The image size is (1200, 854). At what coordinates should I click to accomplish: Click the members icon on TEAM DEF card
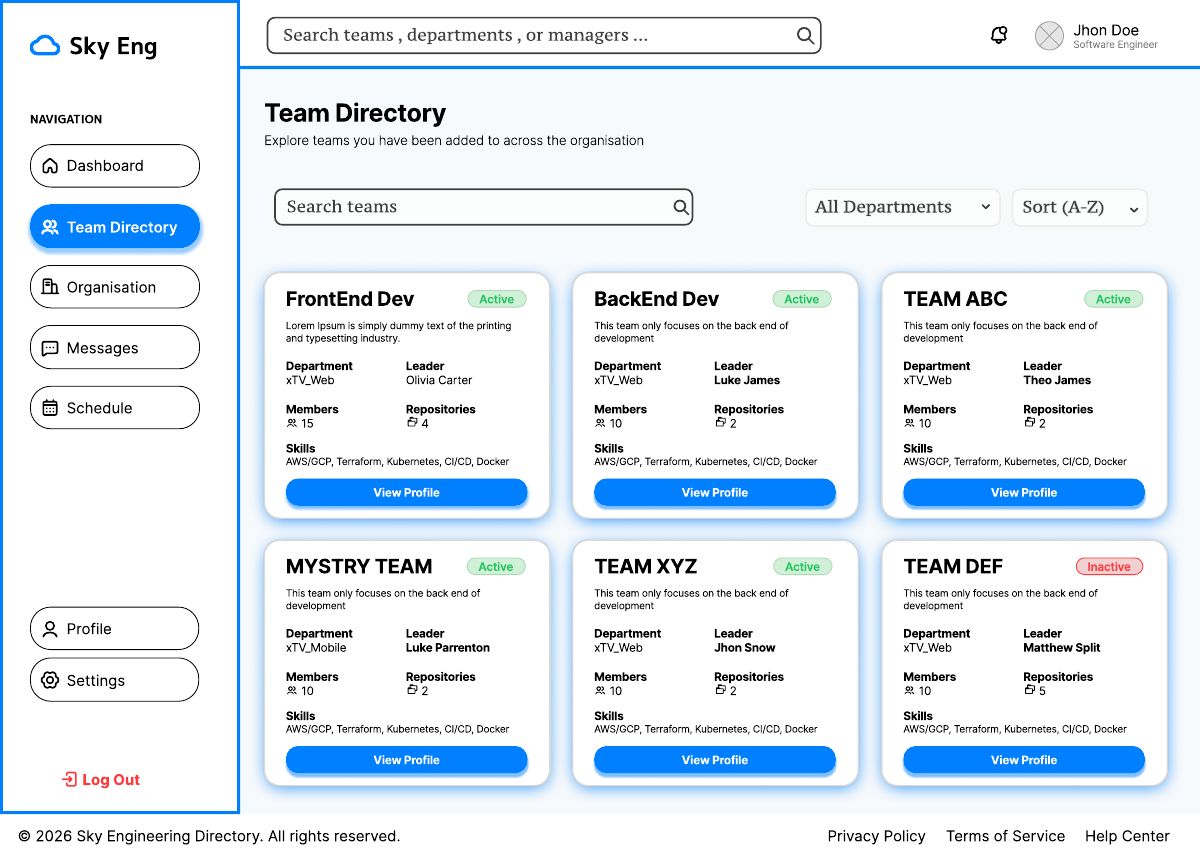click(x=909, y=690)
